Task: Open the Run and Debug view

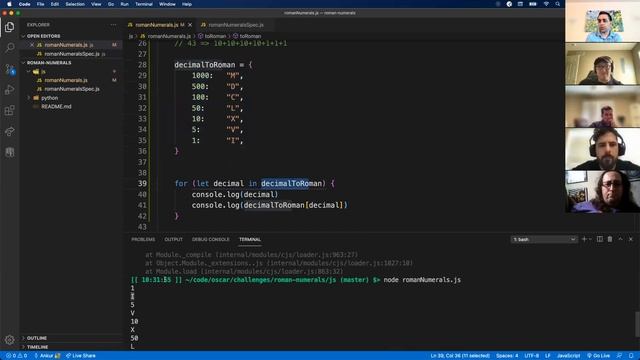Action: (9, 90)
